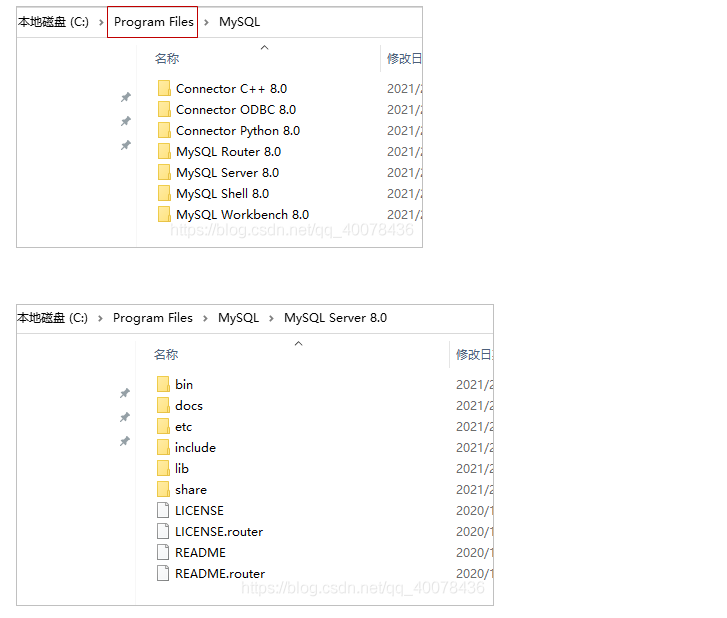This screenshot has width=727, height=618.
Task: Select the README.router file name
Action: pyautogui.click(x=220, y=573)
